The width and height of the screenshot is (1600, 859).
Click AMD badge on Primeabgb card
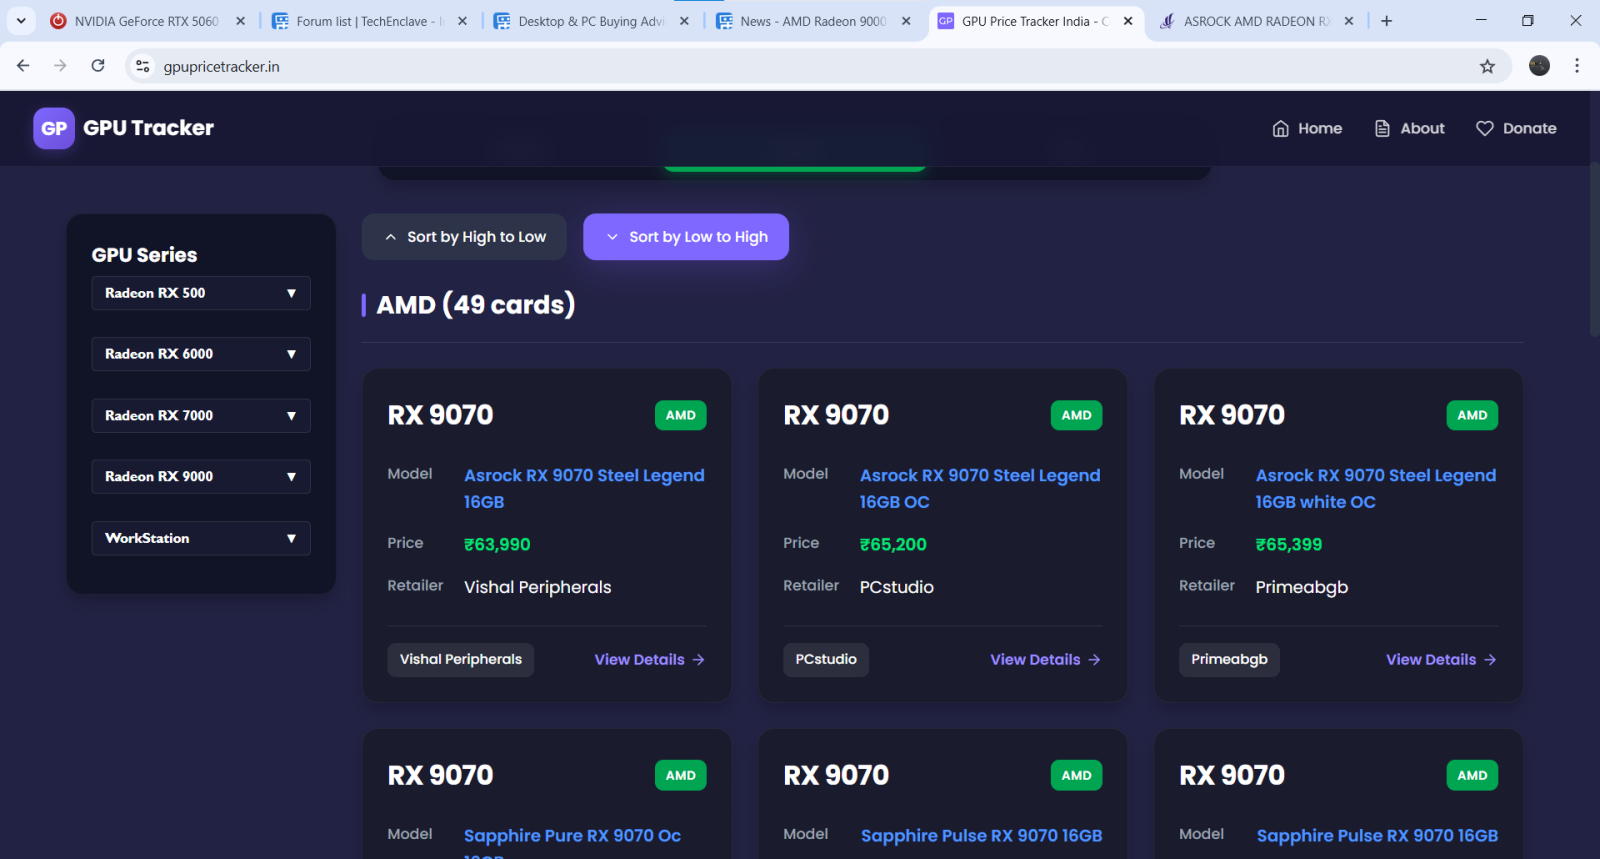tap(1472, 415)
